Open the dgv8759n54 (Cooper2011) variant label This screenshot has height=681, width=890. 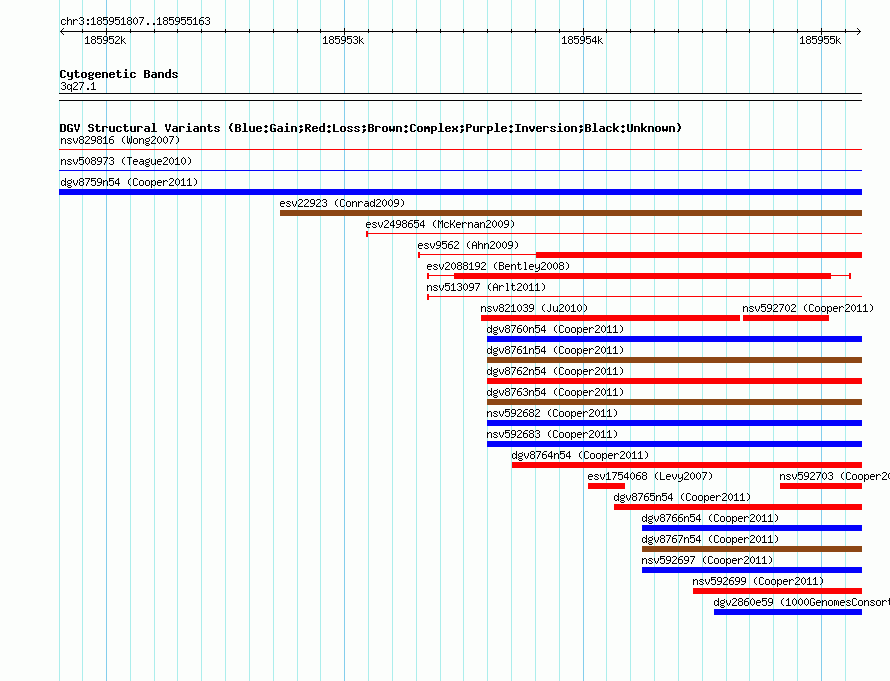pos(129,182)
